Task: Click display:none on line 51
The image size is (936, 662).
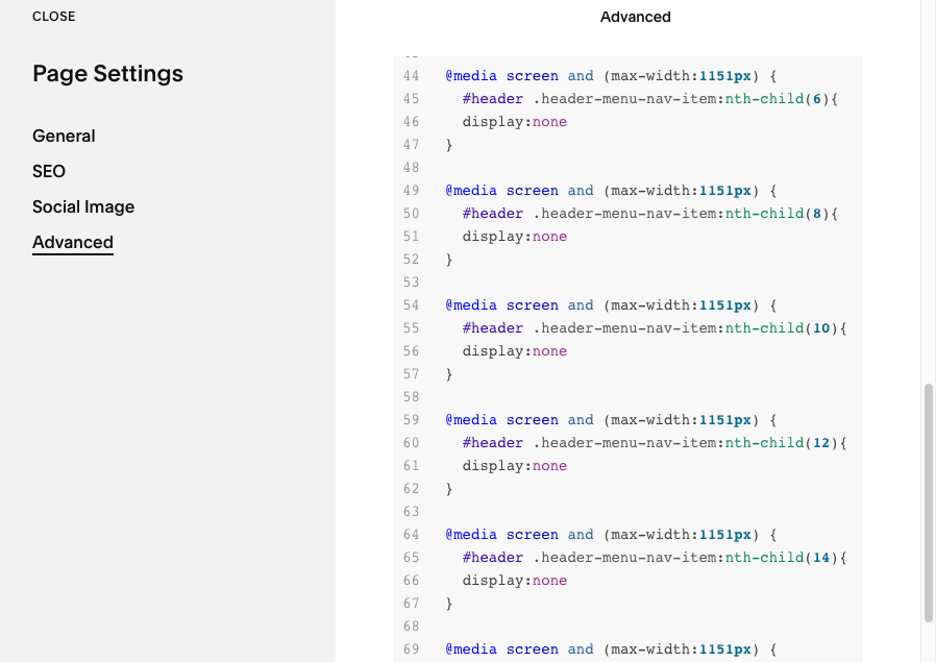Action: click(514, 237)
